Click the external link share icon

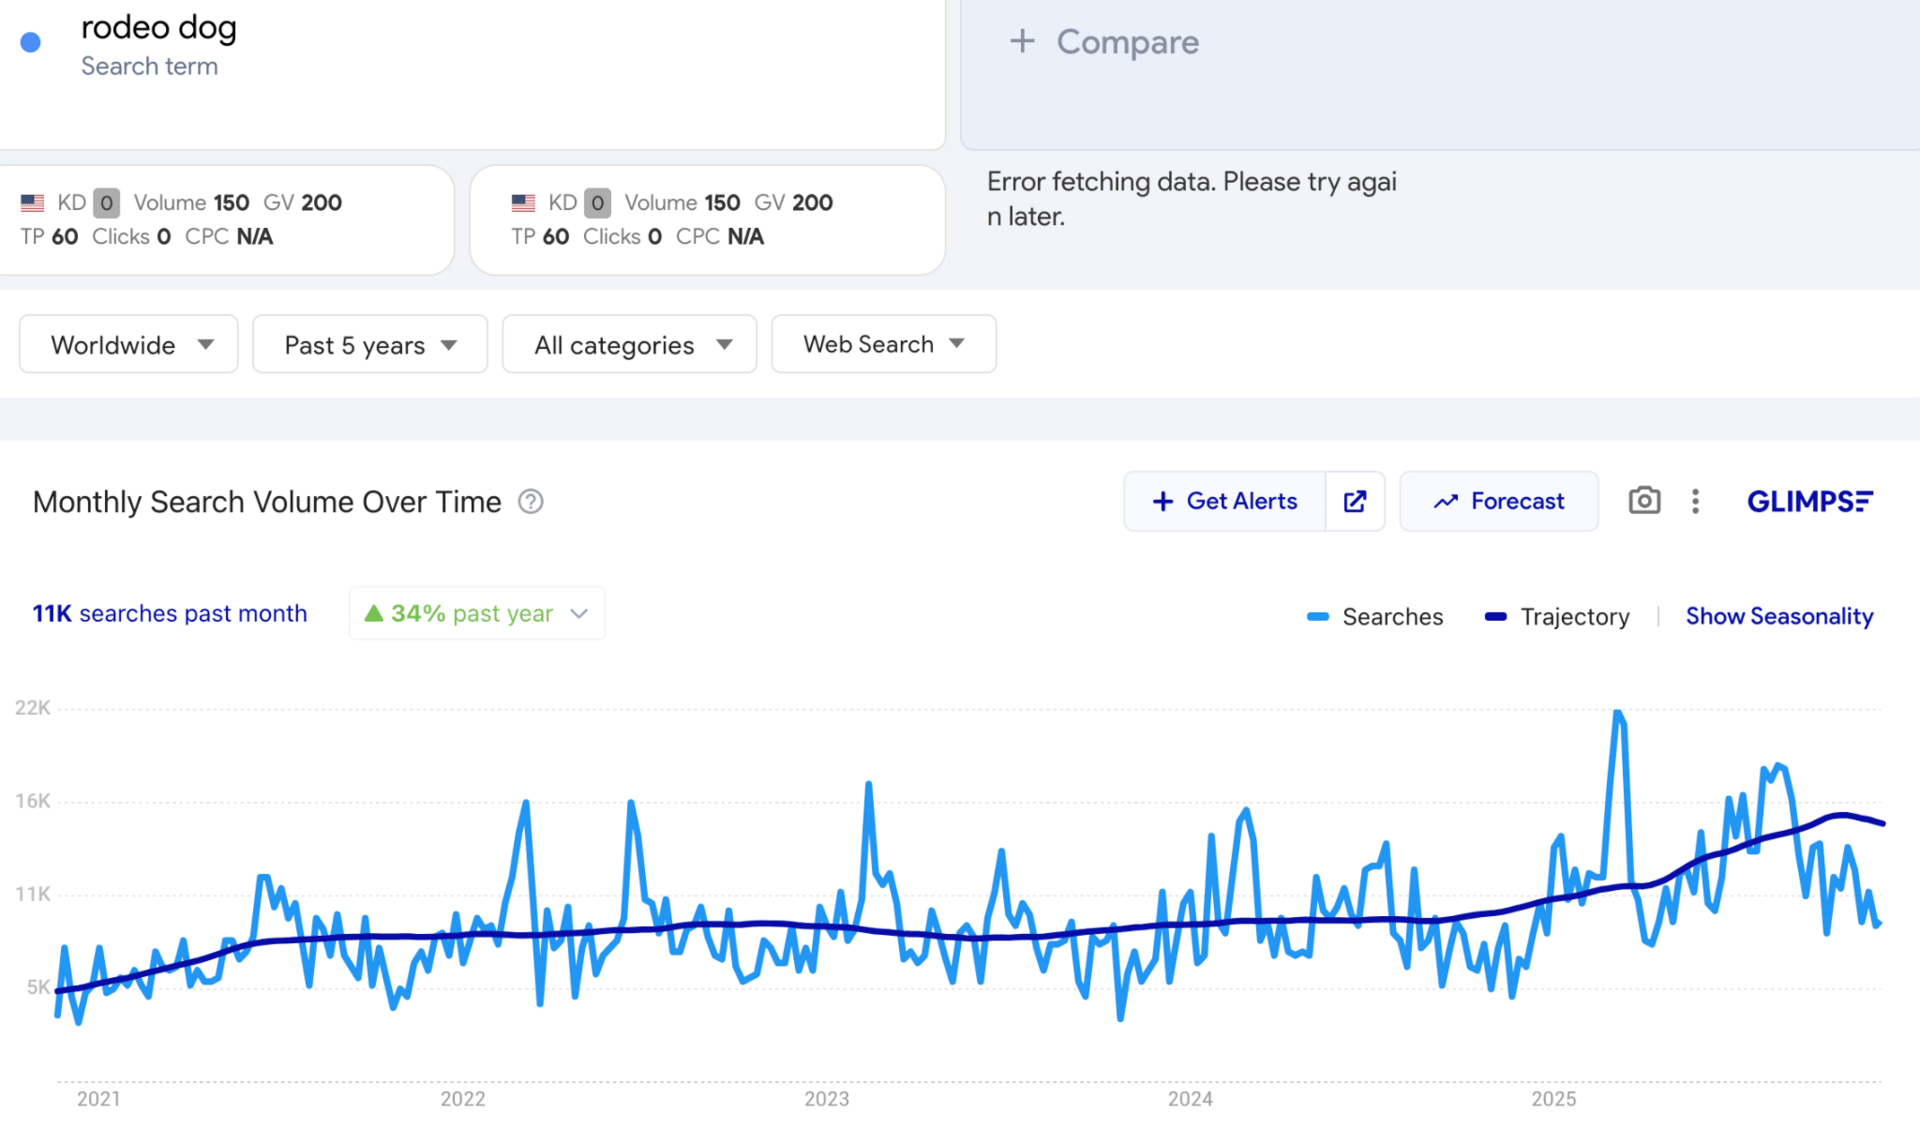[x=1355, y=501]
